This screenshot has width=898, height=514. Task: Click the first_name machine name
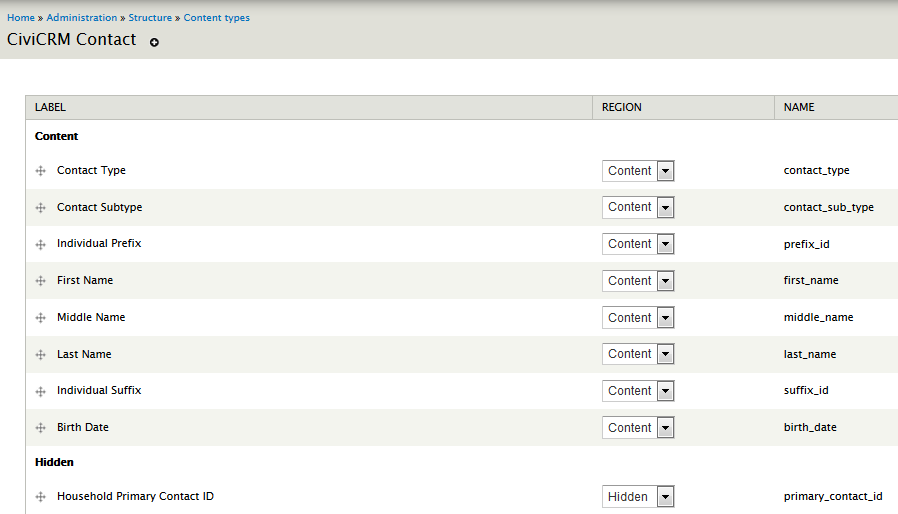click(811, 280)
